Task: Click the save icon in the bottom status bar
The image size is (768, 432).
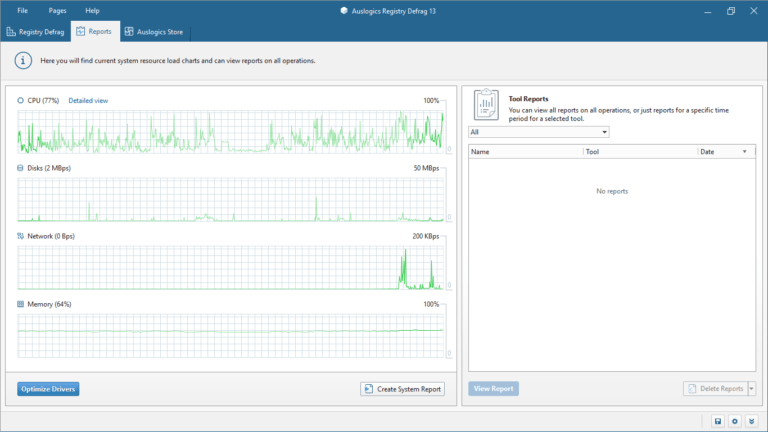Action: tap(717, 421)
